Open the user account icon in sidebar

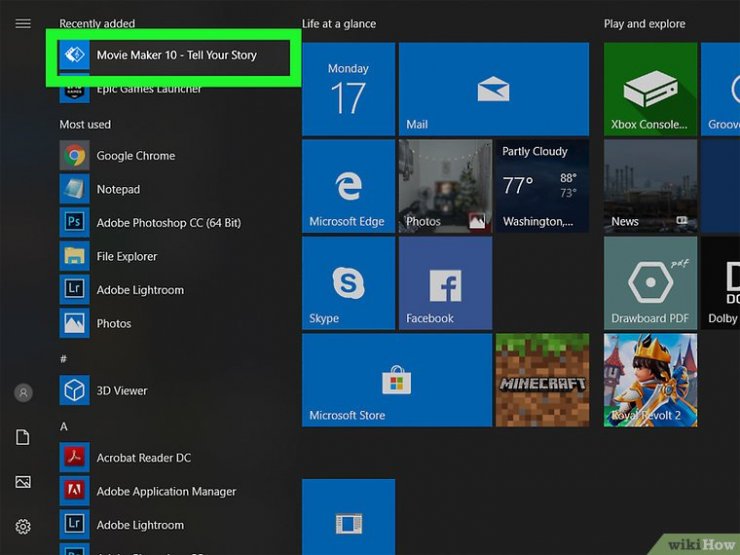[x=23, y=392]
